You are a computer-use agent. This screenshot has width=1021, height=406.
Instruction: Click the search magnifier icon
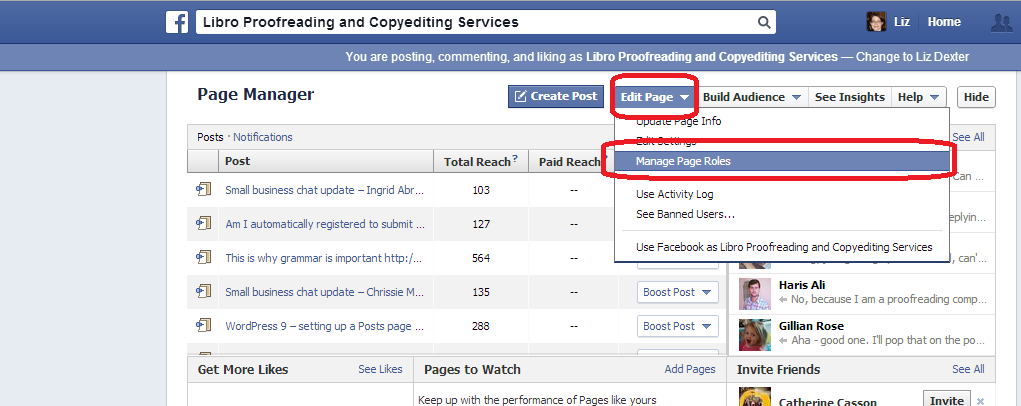coord(764,22)
